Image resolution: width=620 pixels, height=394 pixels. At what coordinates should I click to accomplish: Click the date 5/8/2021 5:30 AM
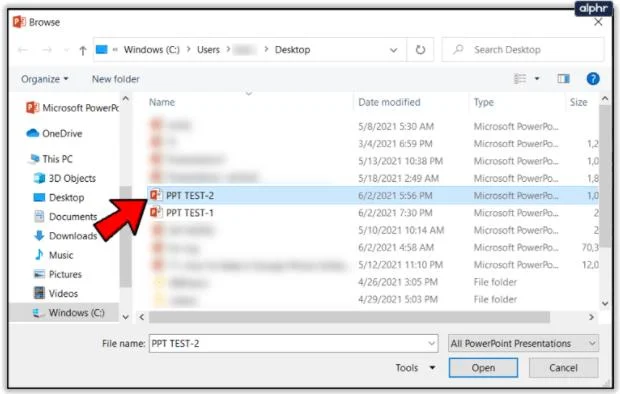click(x=396, y=127)
